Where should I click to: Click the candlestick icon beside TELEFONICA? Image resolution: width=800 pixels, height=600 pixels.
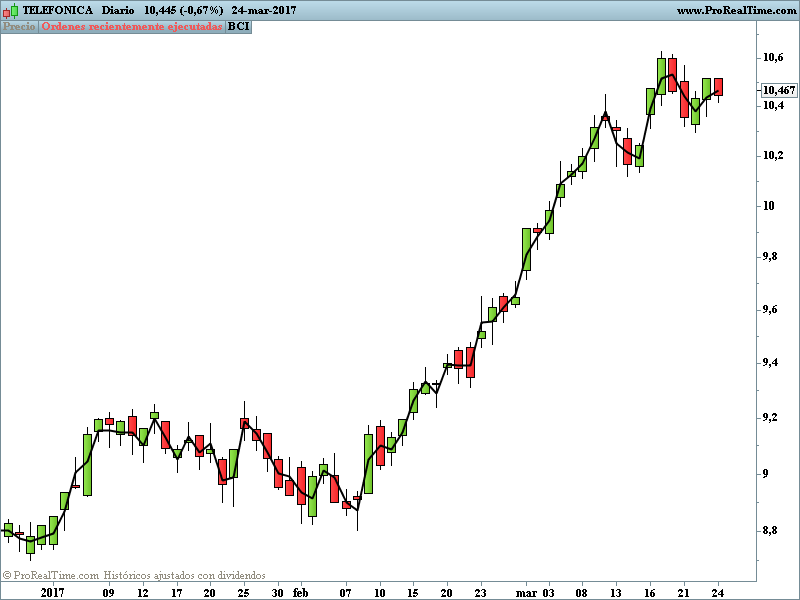(x=10, y=10)
